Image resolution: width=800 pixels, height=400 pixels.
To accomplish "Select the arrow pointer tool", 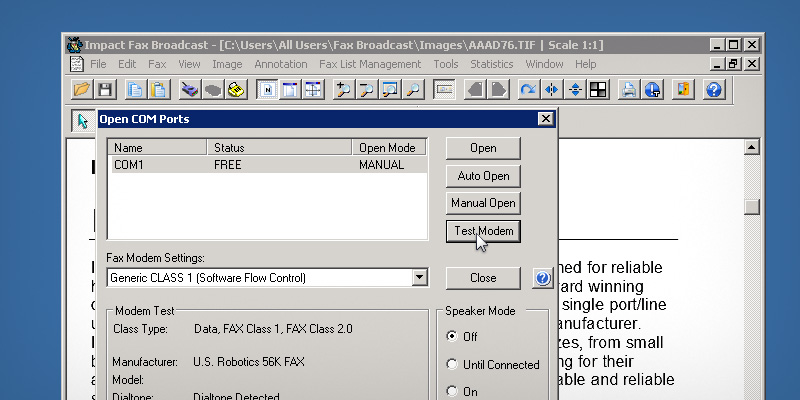I will click(82, 121).
